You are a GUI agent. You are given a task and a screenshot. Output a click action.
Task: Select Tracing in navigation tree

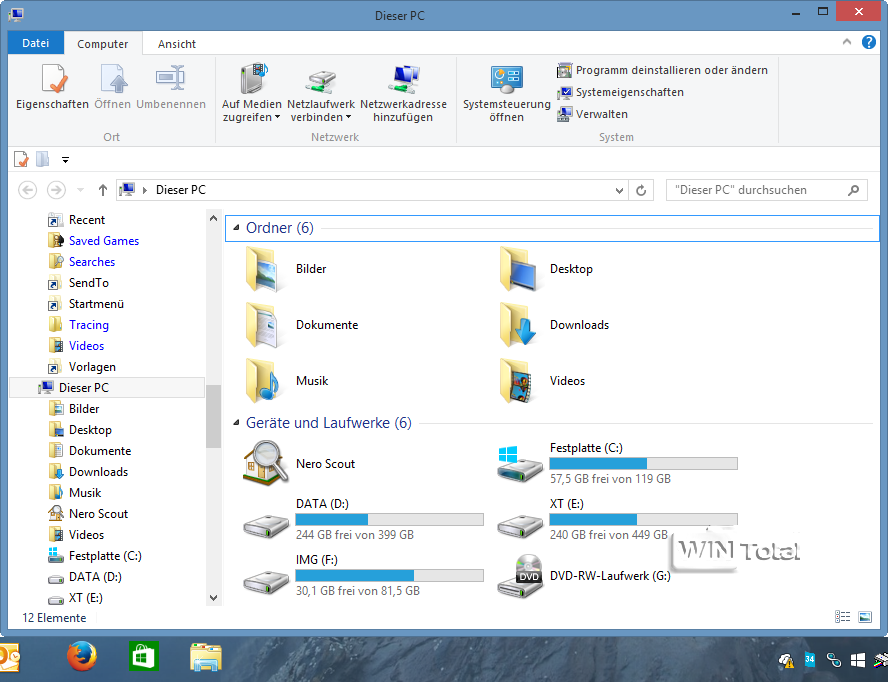tap(79, 325)
